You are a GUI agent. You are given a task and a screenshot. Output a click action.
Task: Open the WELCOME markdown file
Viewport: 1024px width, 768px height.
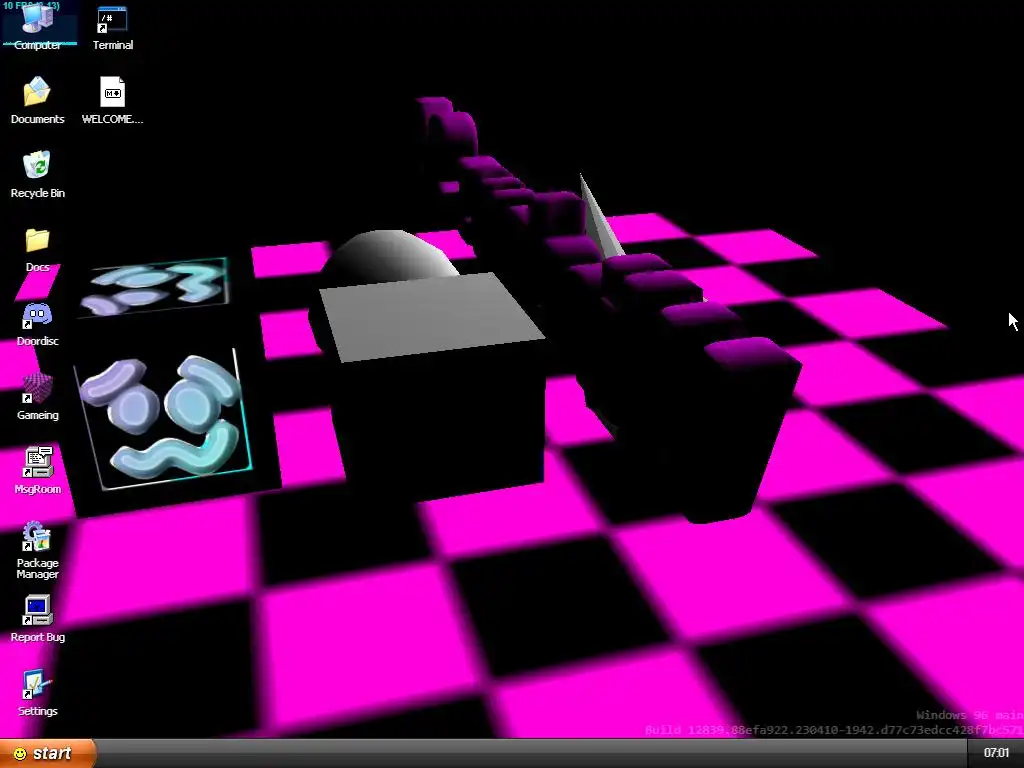[112, 100]
